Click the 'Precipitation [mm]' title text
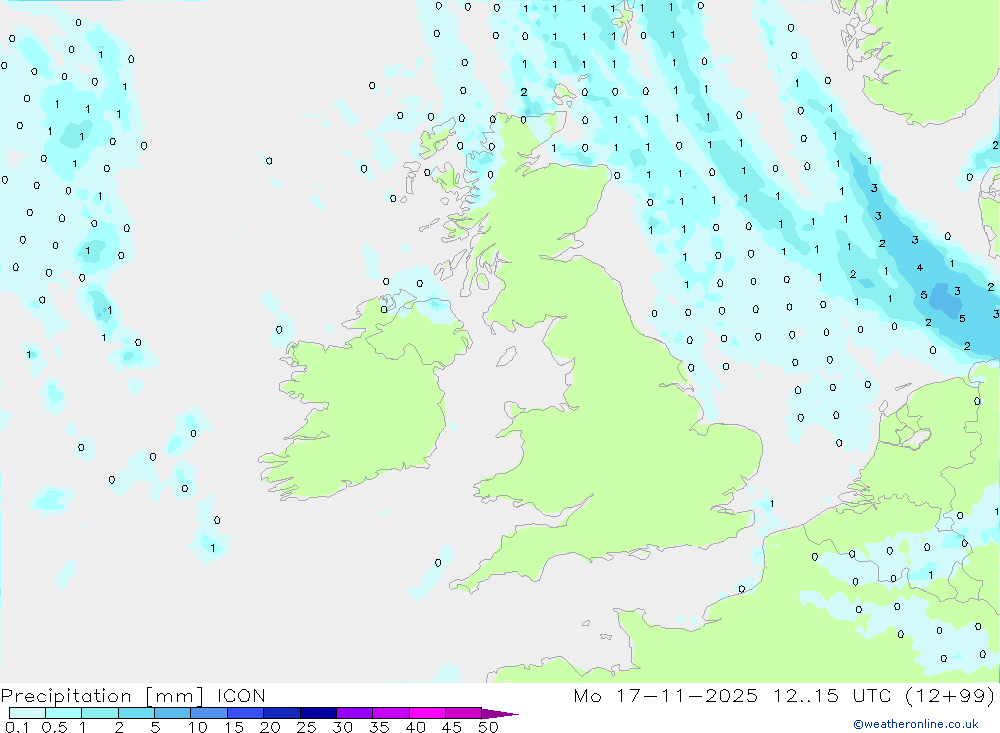 click(x=102, y=696)
